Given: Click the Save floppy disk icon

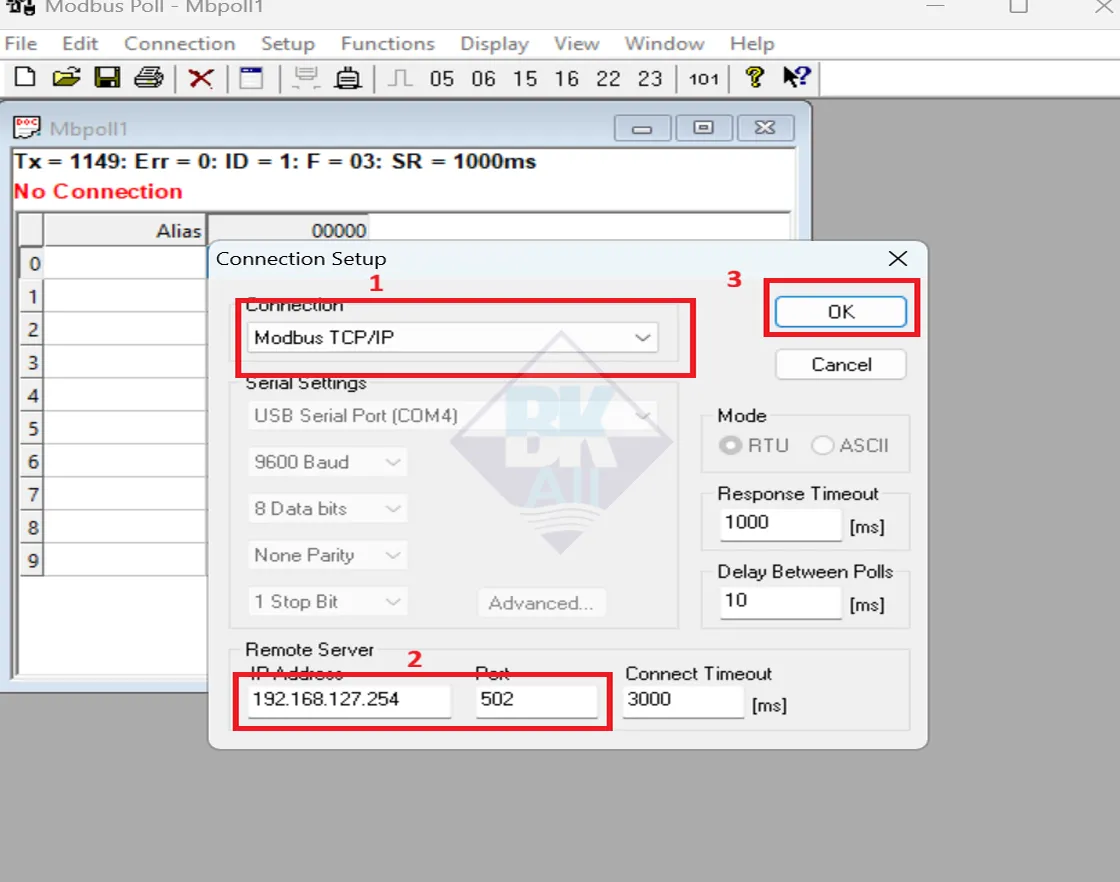Looking at the screenshot, I should point(107,78).
